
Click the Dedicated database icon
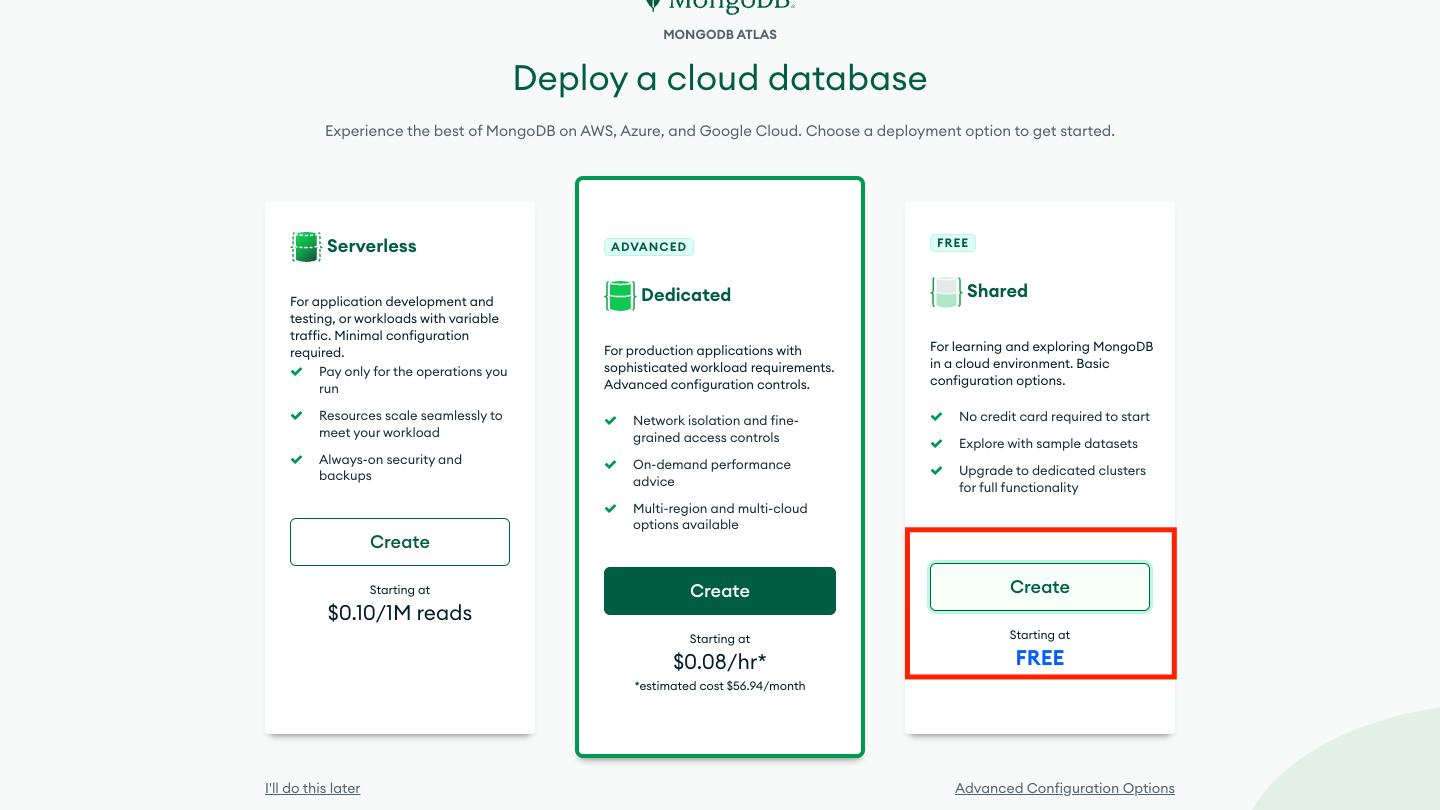[620, 296]
